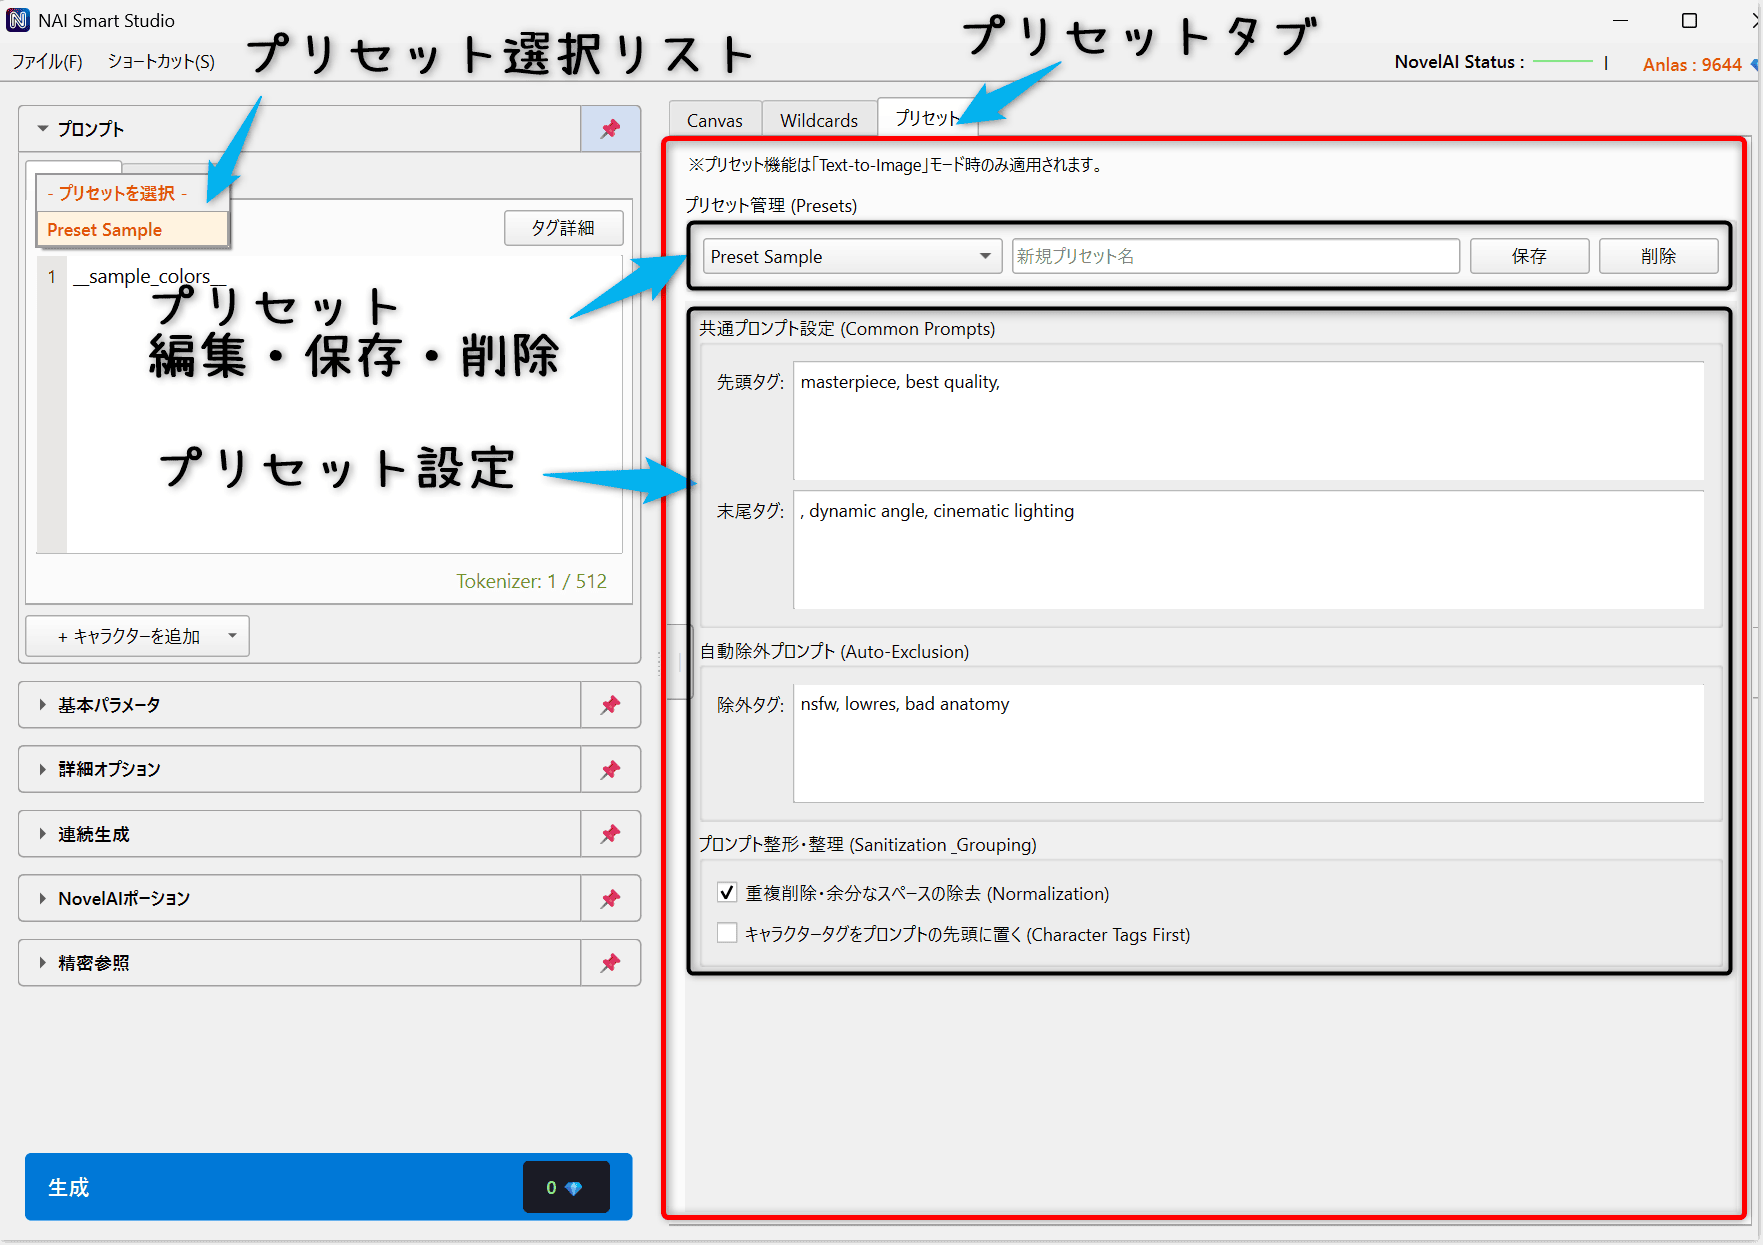Click the NAI Smart Studio logo icon

[x=17, y=20]
